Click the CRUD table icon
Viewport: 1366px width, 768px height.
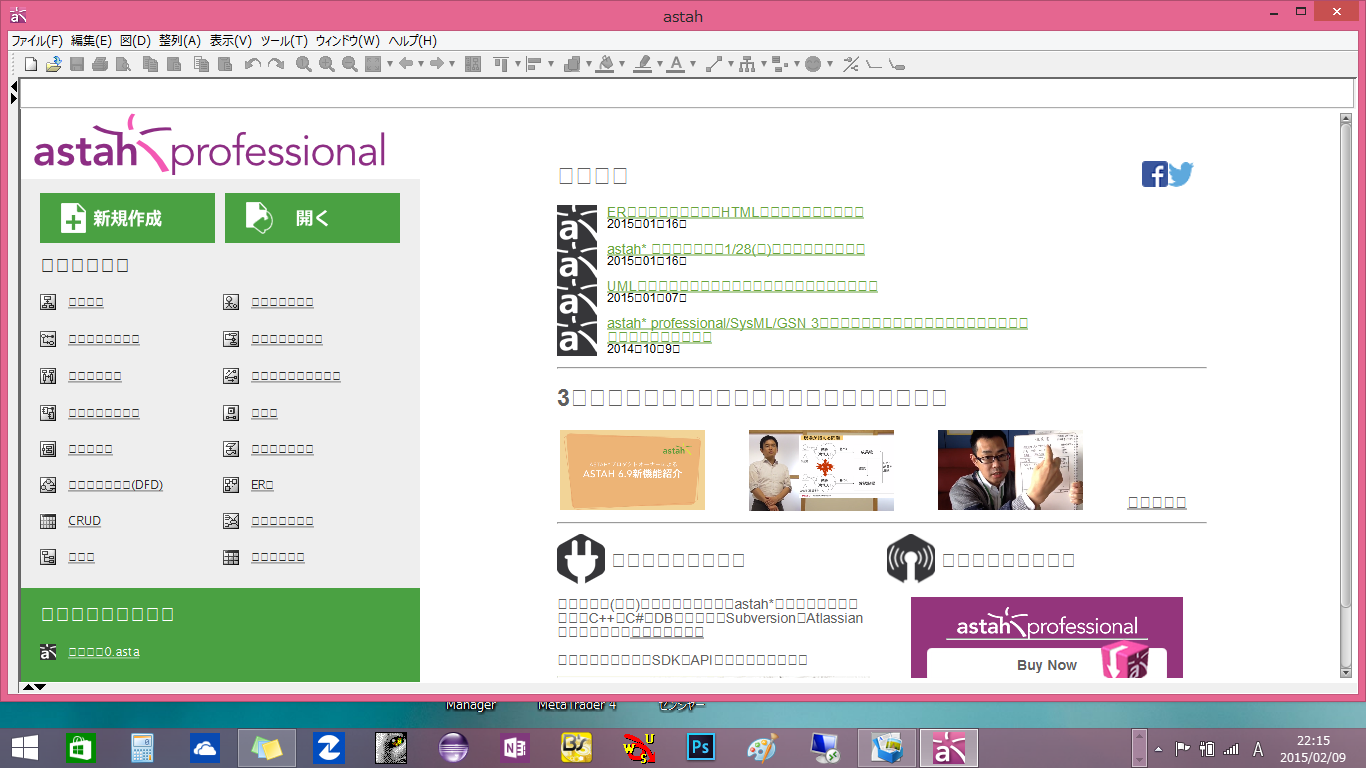coord(48,521)
